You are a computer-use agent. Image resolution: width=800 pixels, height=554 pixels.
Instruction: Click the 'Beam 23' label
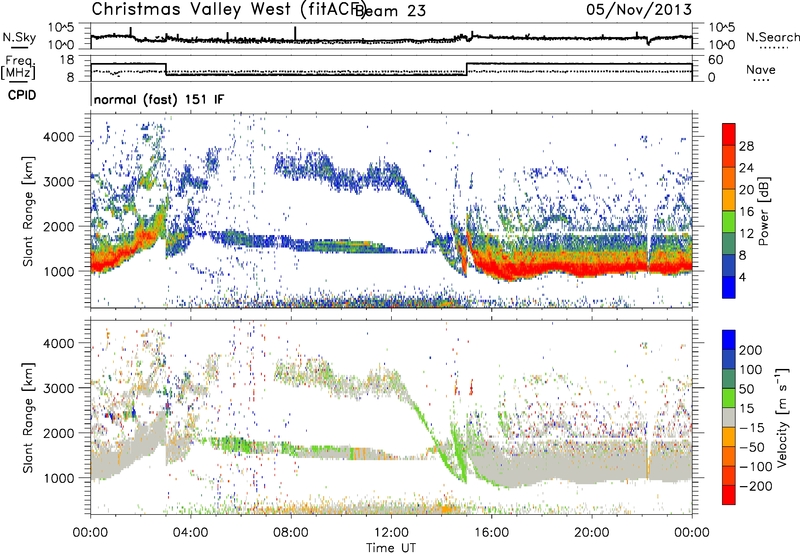[x=392, y=11]
